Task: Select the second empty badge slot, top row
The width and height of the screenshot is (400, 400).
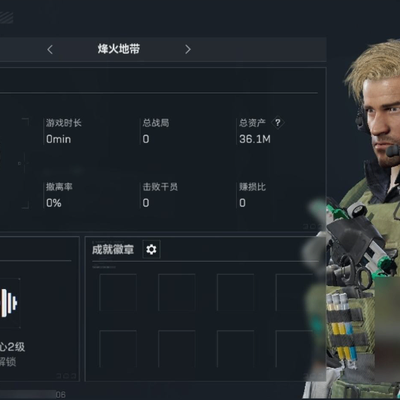Action: tap(177, 293)
